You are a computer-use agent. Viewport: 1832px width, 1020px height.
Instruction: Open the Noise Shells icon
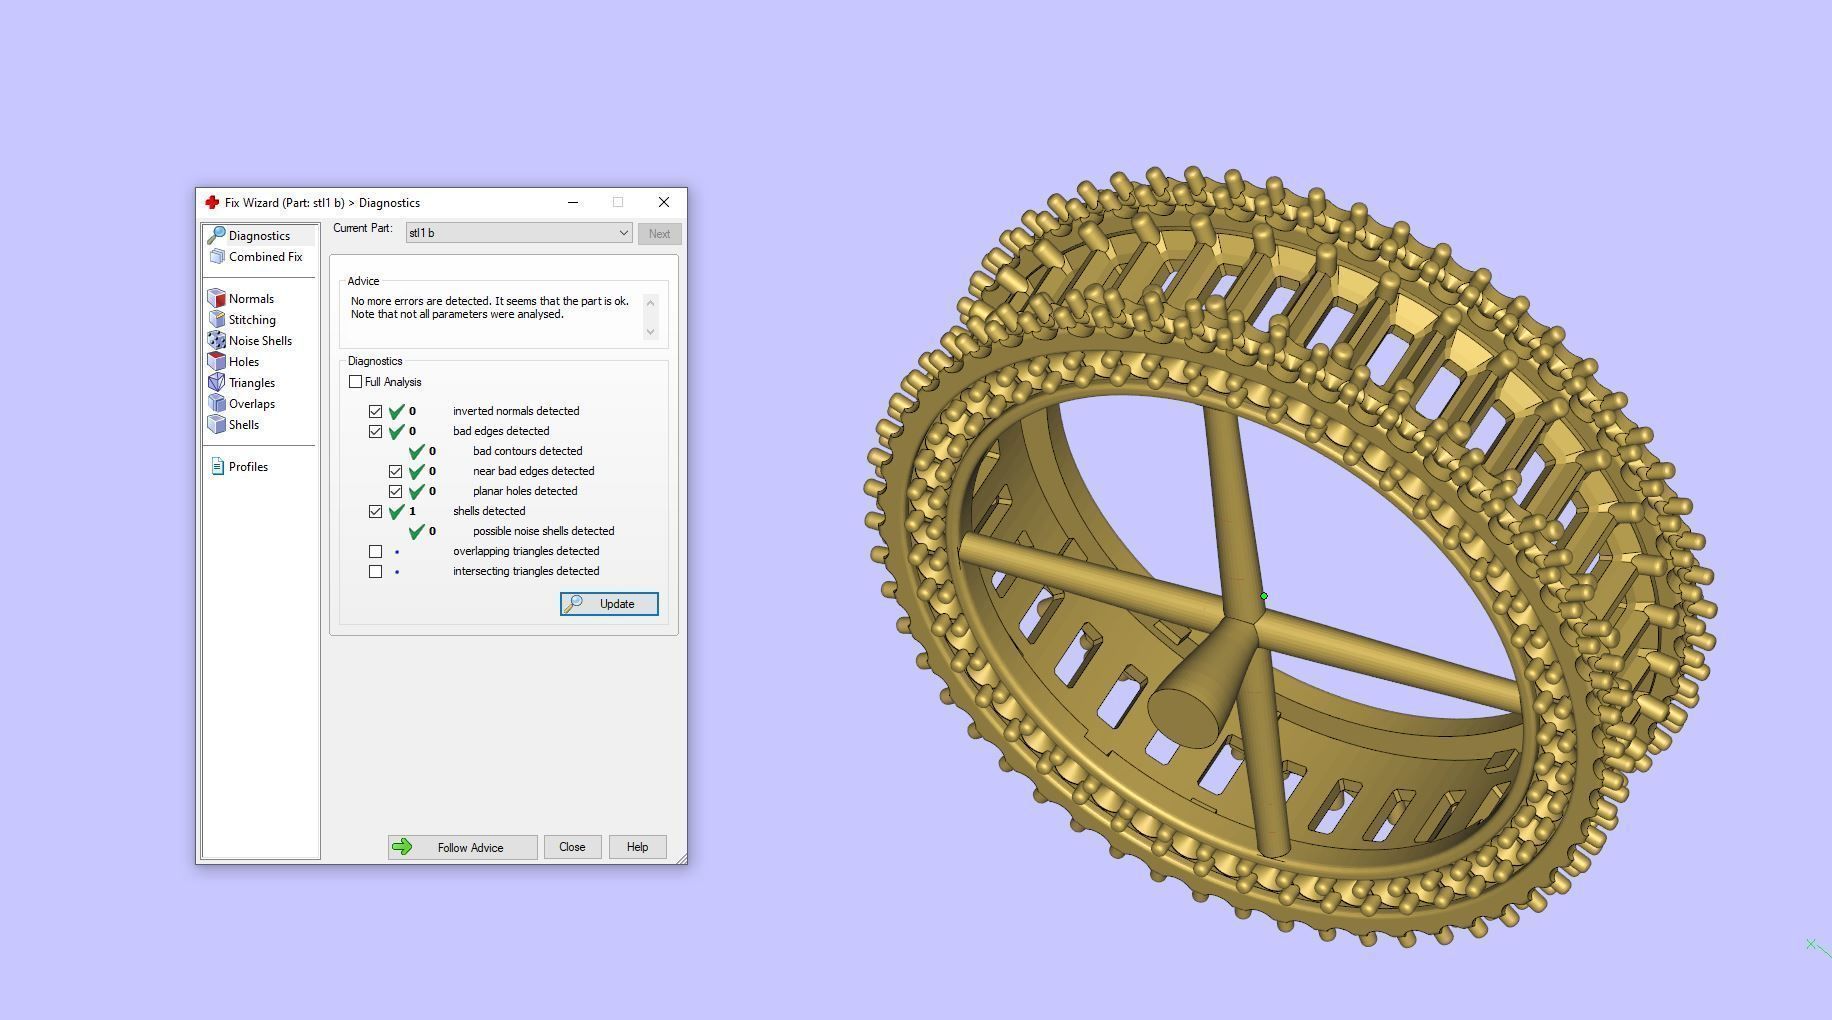click(217, 341)
